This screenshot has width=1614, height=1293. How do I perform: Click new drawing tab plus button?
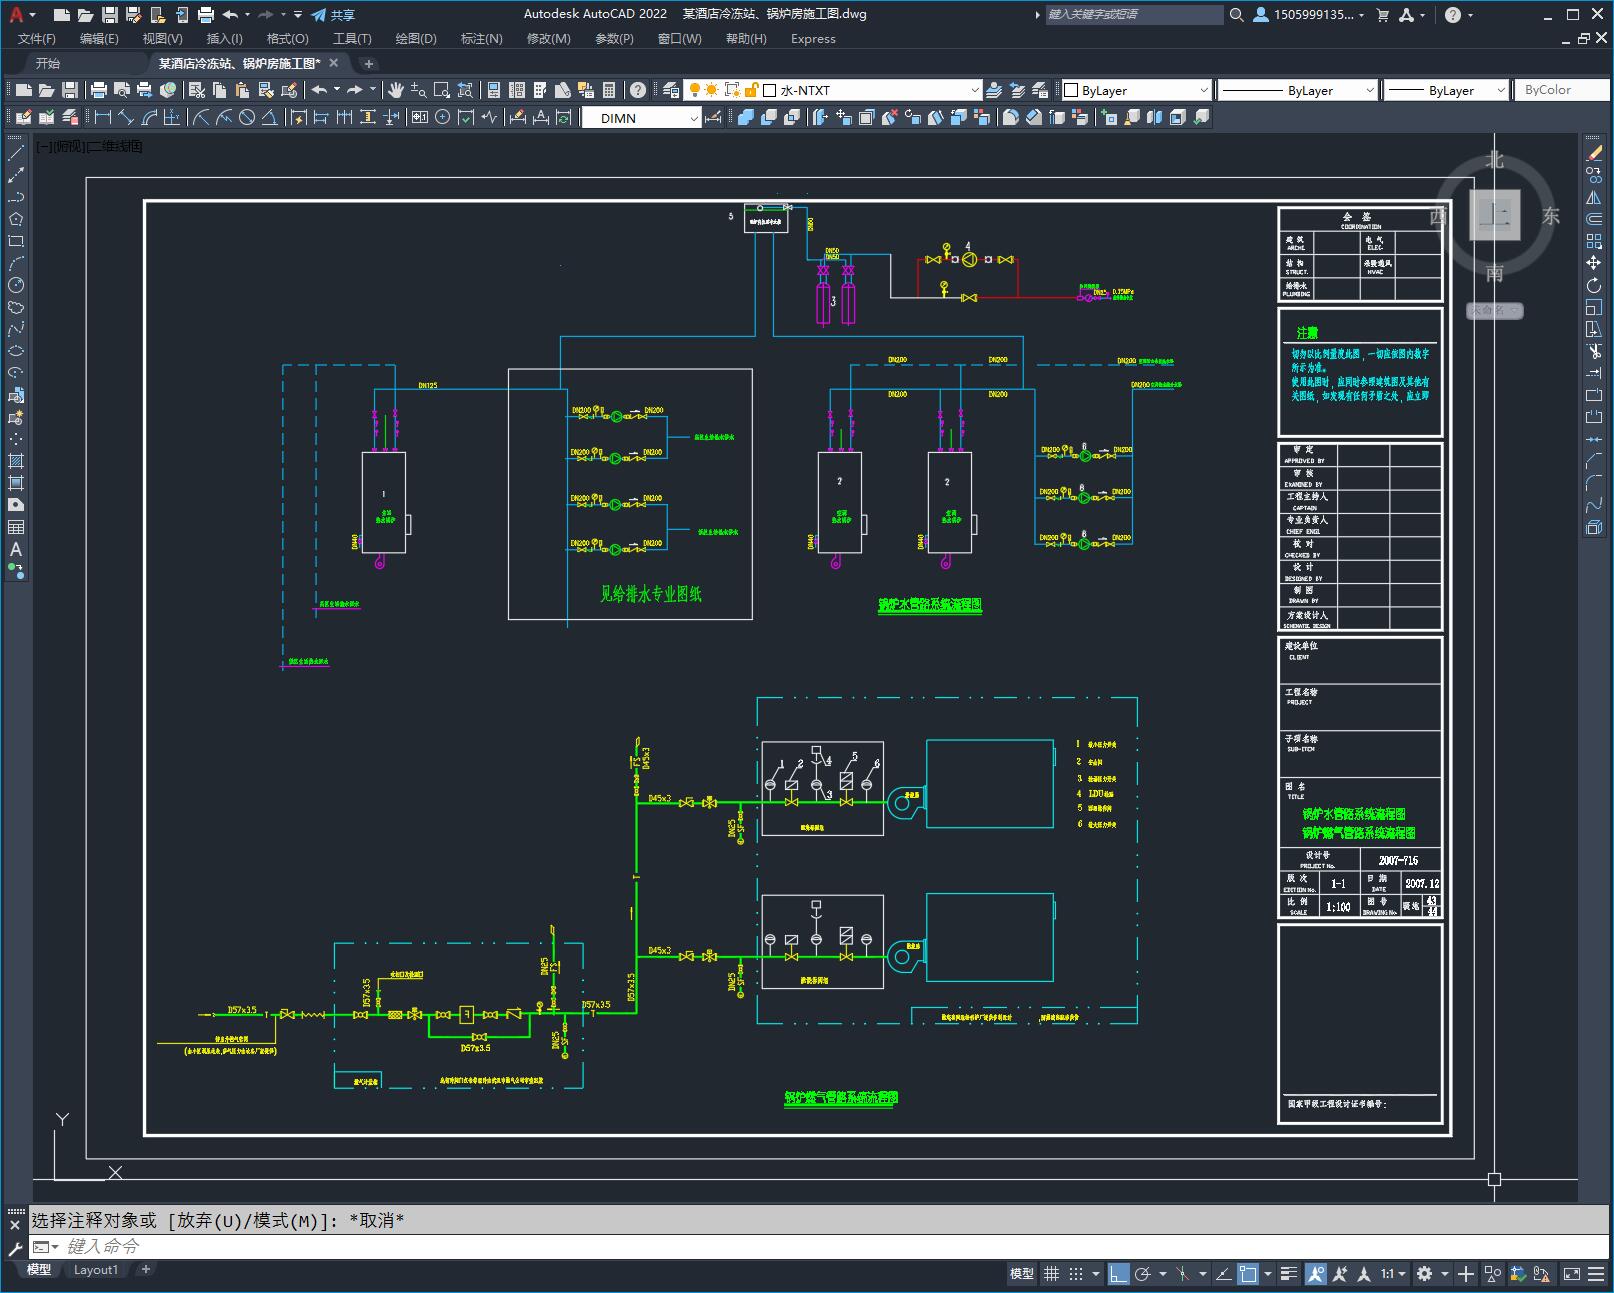click(x=368, y=63)
